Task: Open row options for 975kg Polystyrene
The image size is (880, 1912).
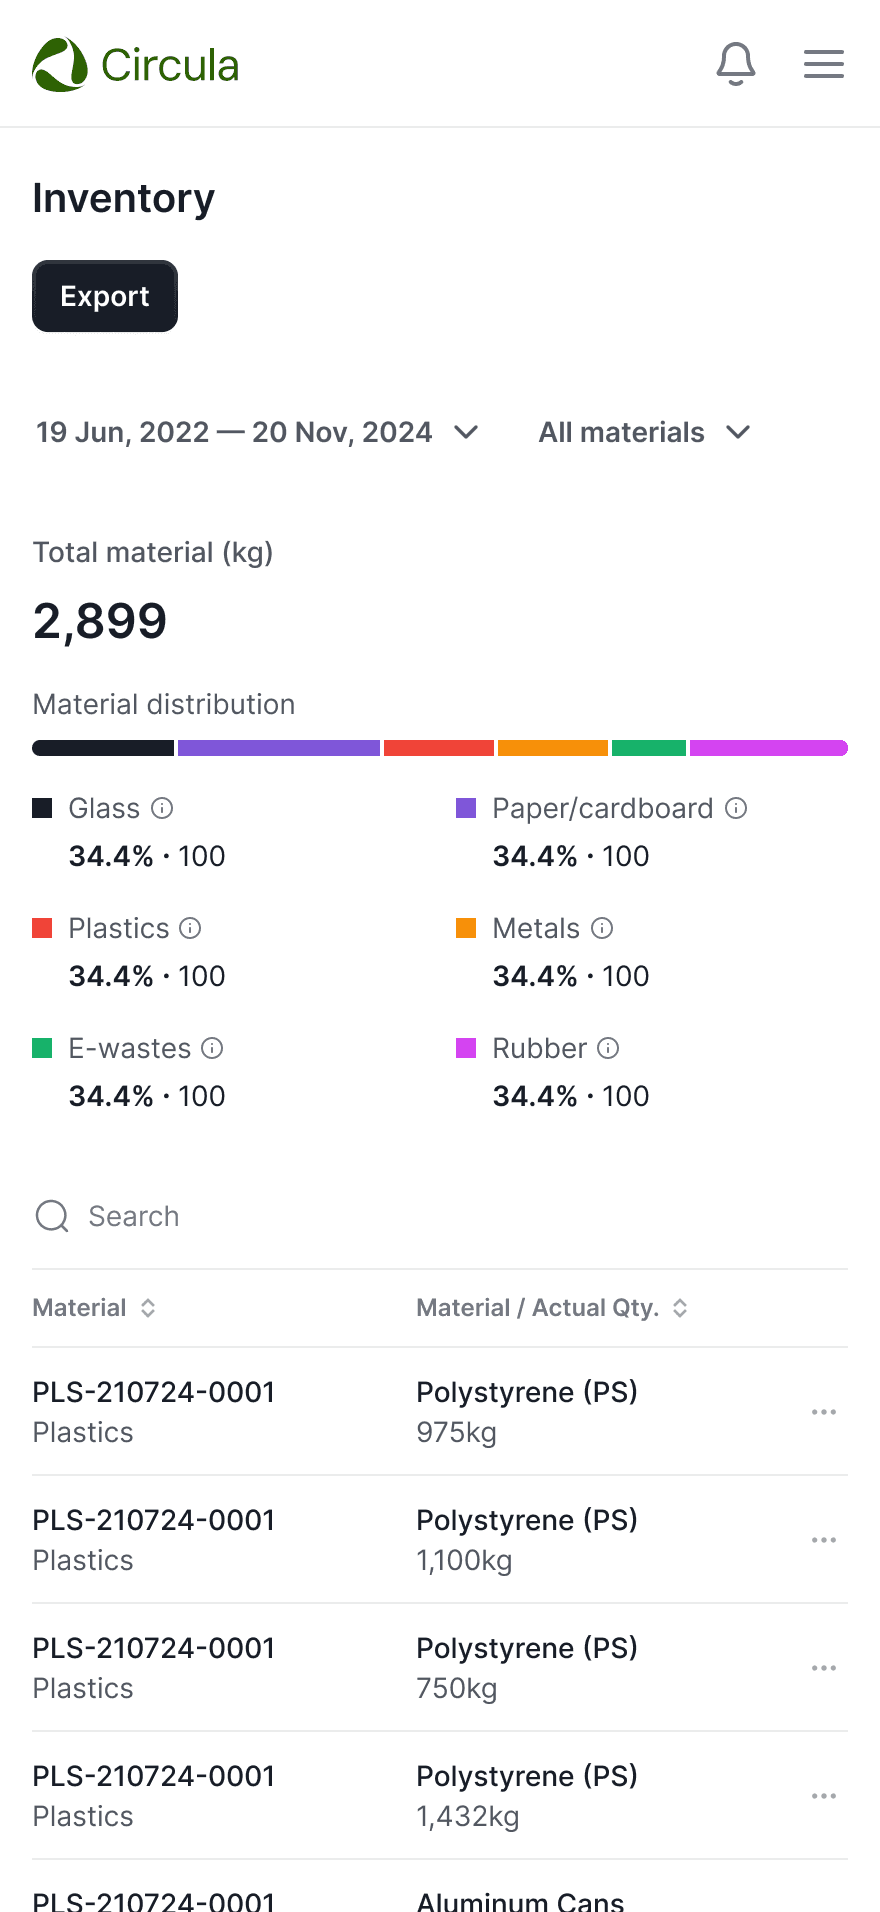Action: point(824,1412)
